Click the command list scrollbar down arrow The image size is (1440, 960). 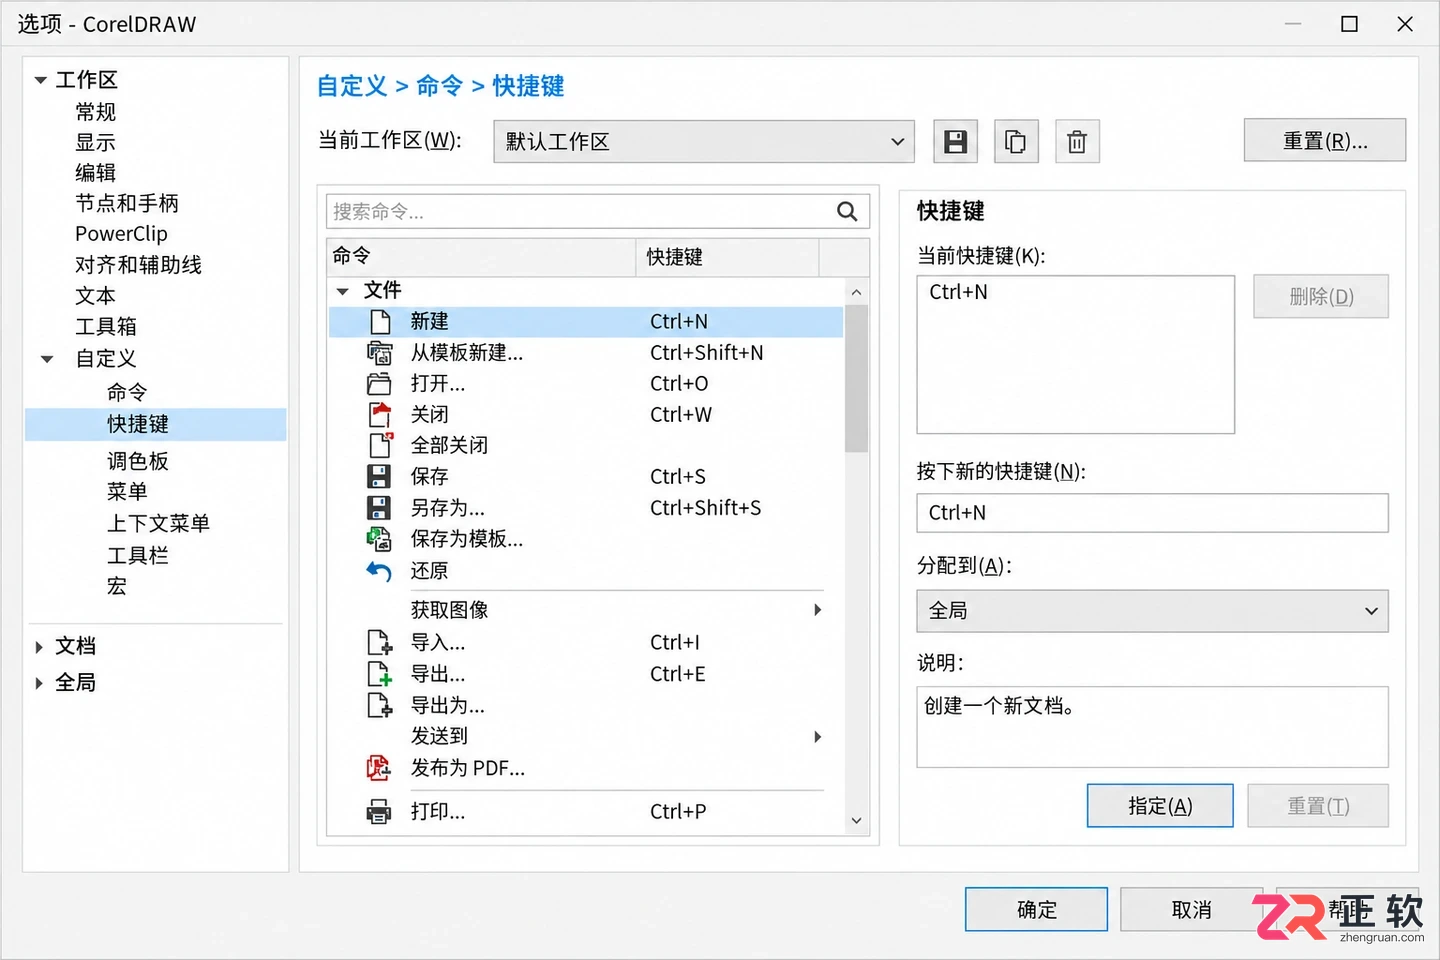(x=856, y=821)
